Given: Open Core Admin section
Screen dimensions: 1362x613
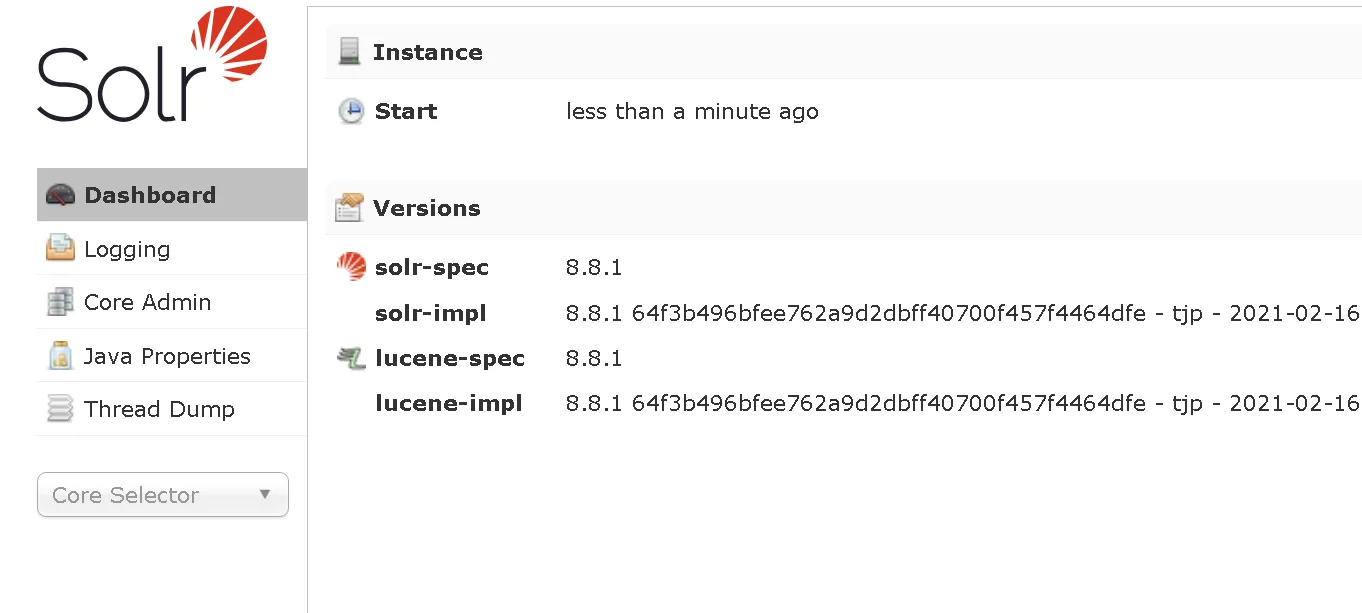Looking at the screenshot, I should click(172, 302).
